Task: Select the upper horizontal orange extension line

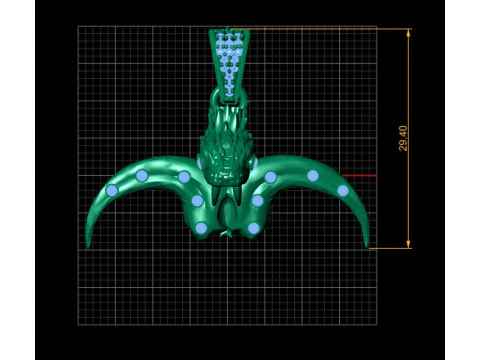Action: tap(320, 29)
